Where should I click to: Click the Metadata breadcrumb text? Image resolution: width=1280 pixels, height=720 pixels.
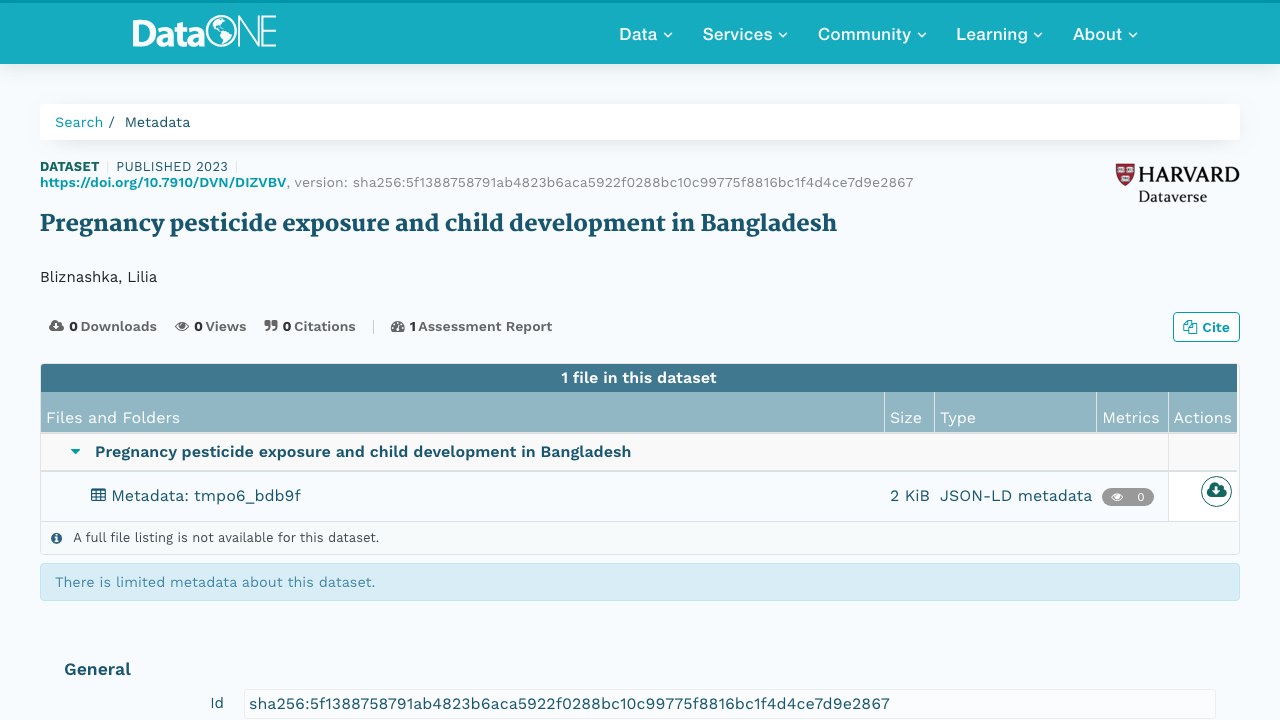[157, 122]
